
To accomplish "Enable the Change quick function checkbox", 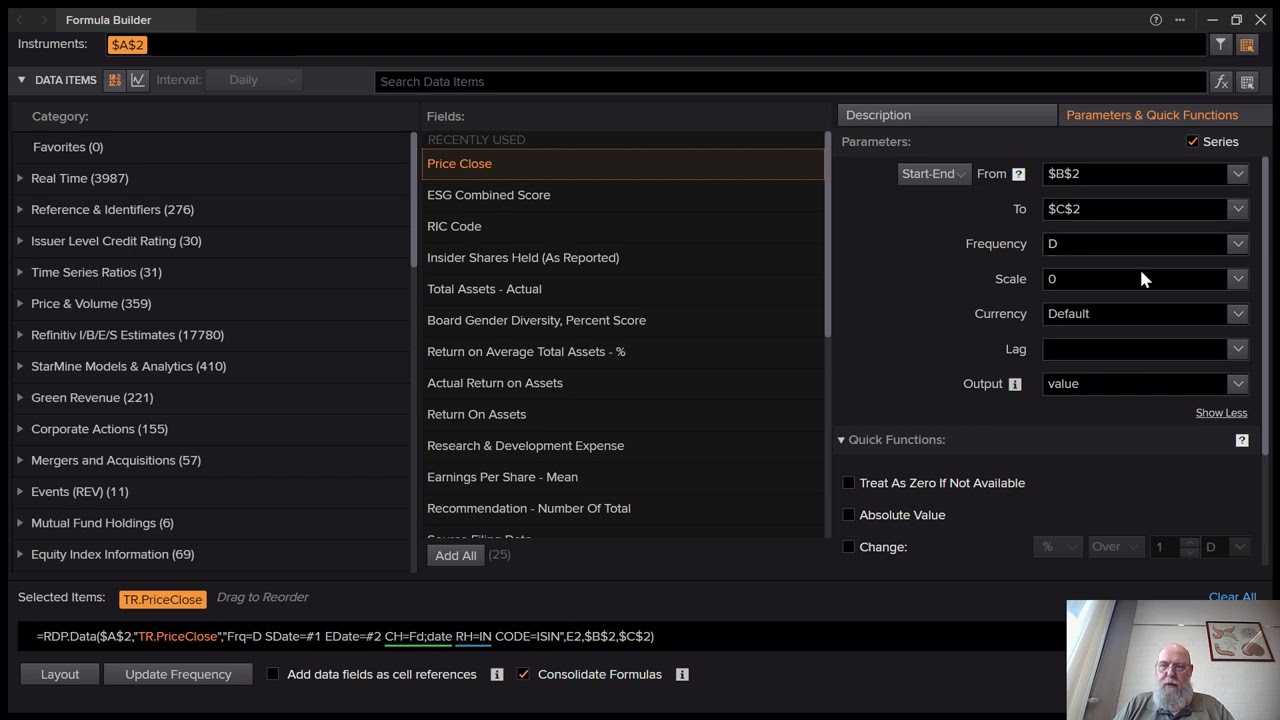I will point(849,547).
